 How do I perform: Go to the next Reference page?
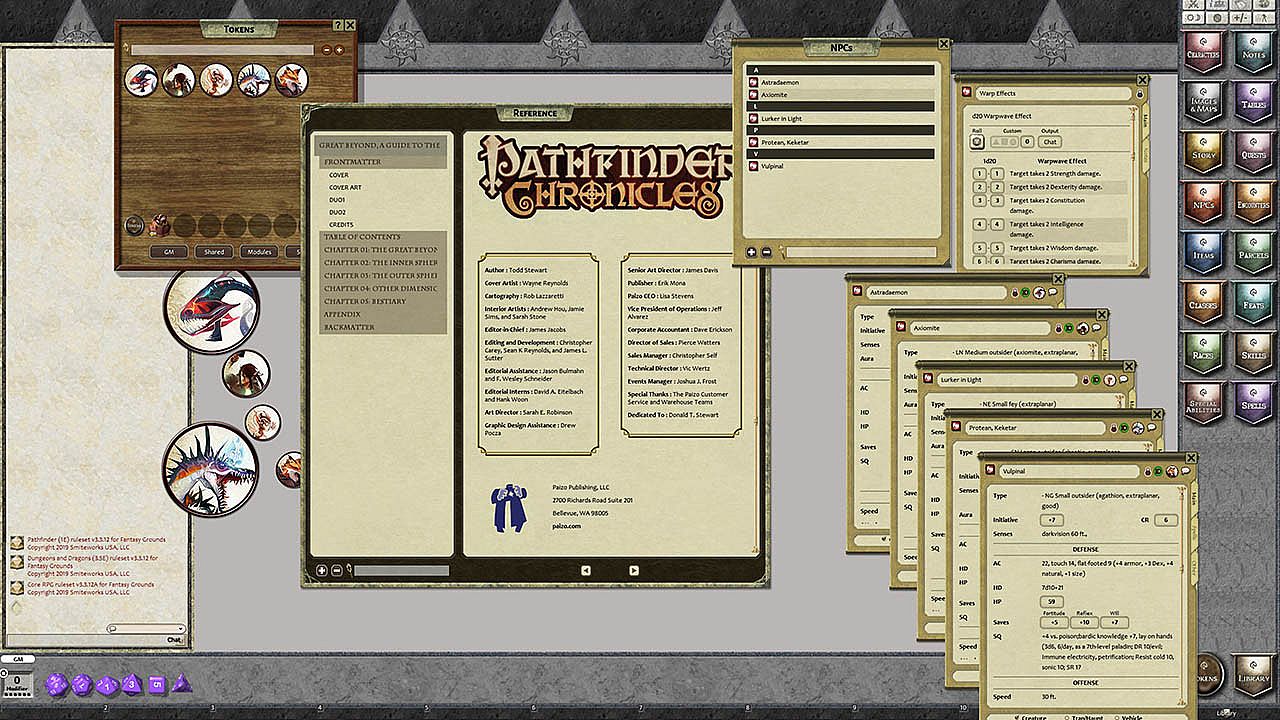(x=633, y=571)
